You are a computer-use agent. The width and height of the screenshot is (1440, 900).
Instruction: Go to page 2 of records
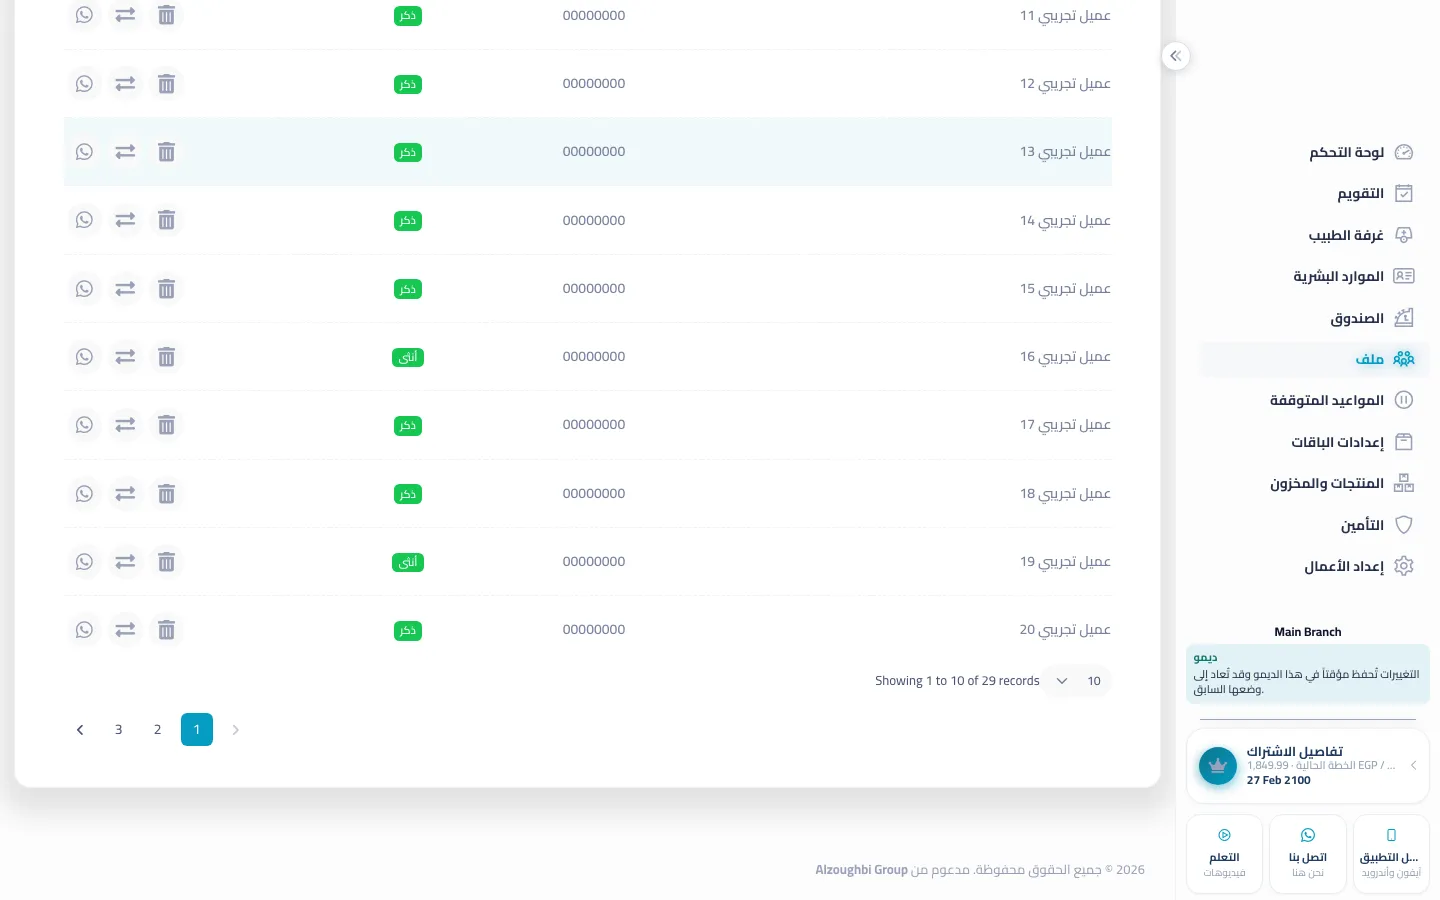click(157, 730)
